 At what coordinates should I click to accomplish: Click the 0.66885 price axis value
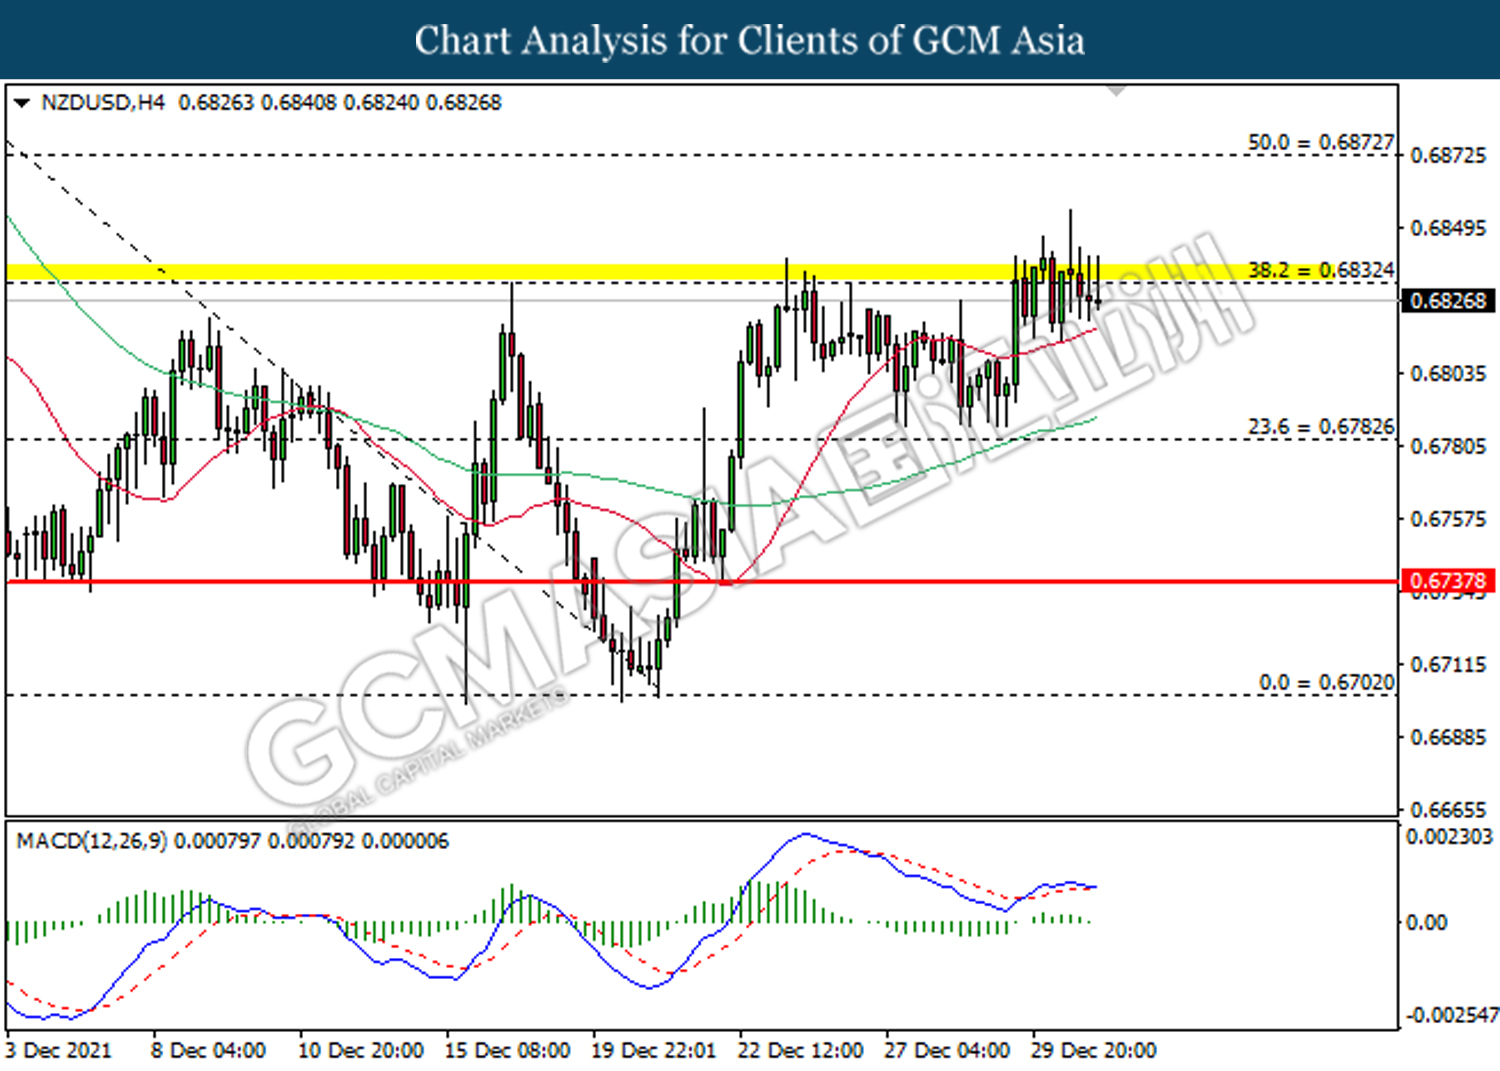coord(1448,737)
